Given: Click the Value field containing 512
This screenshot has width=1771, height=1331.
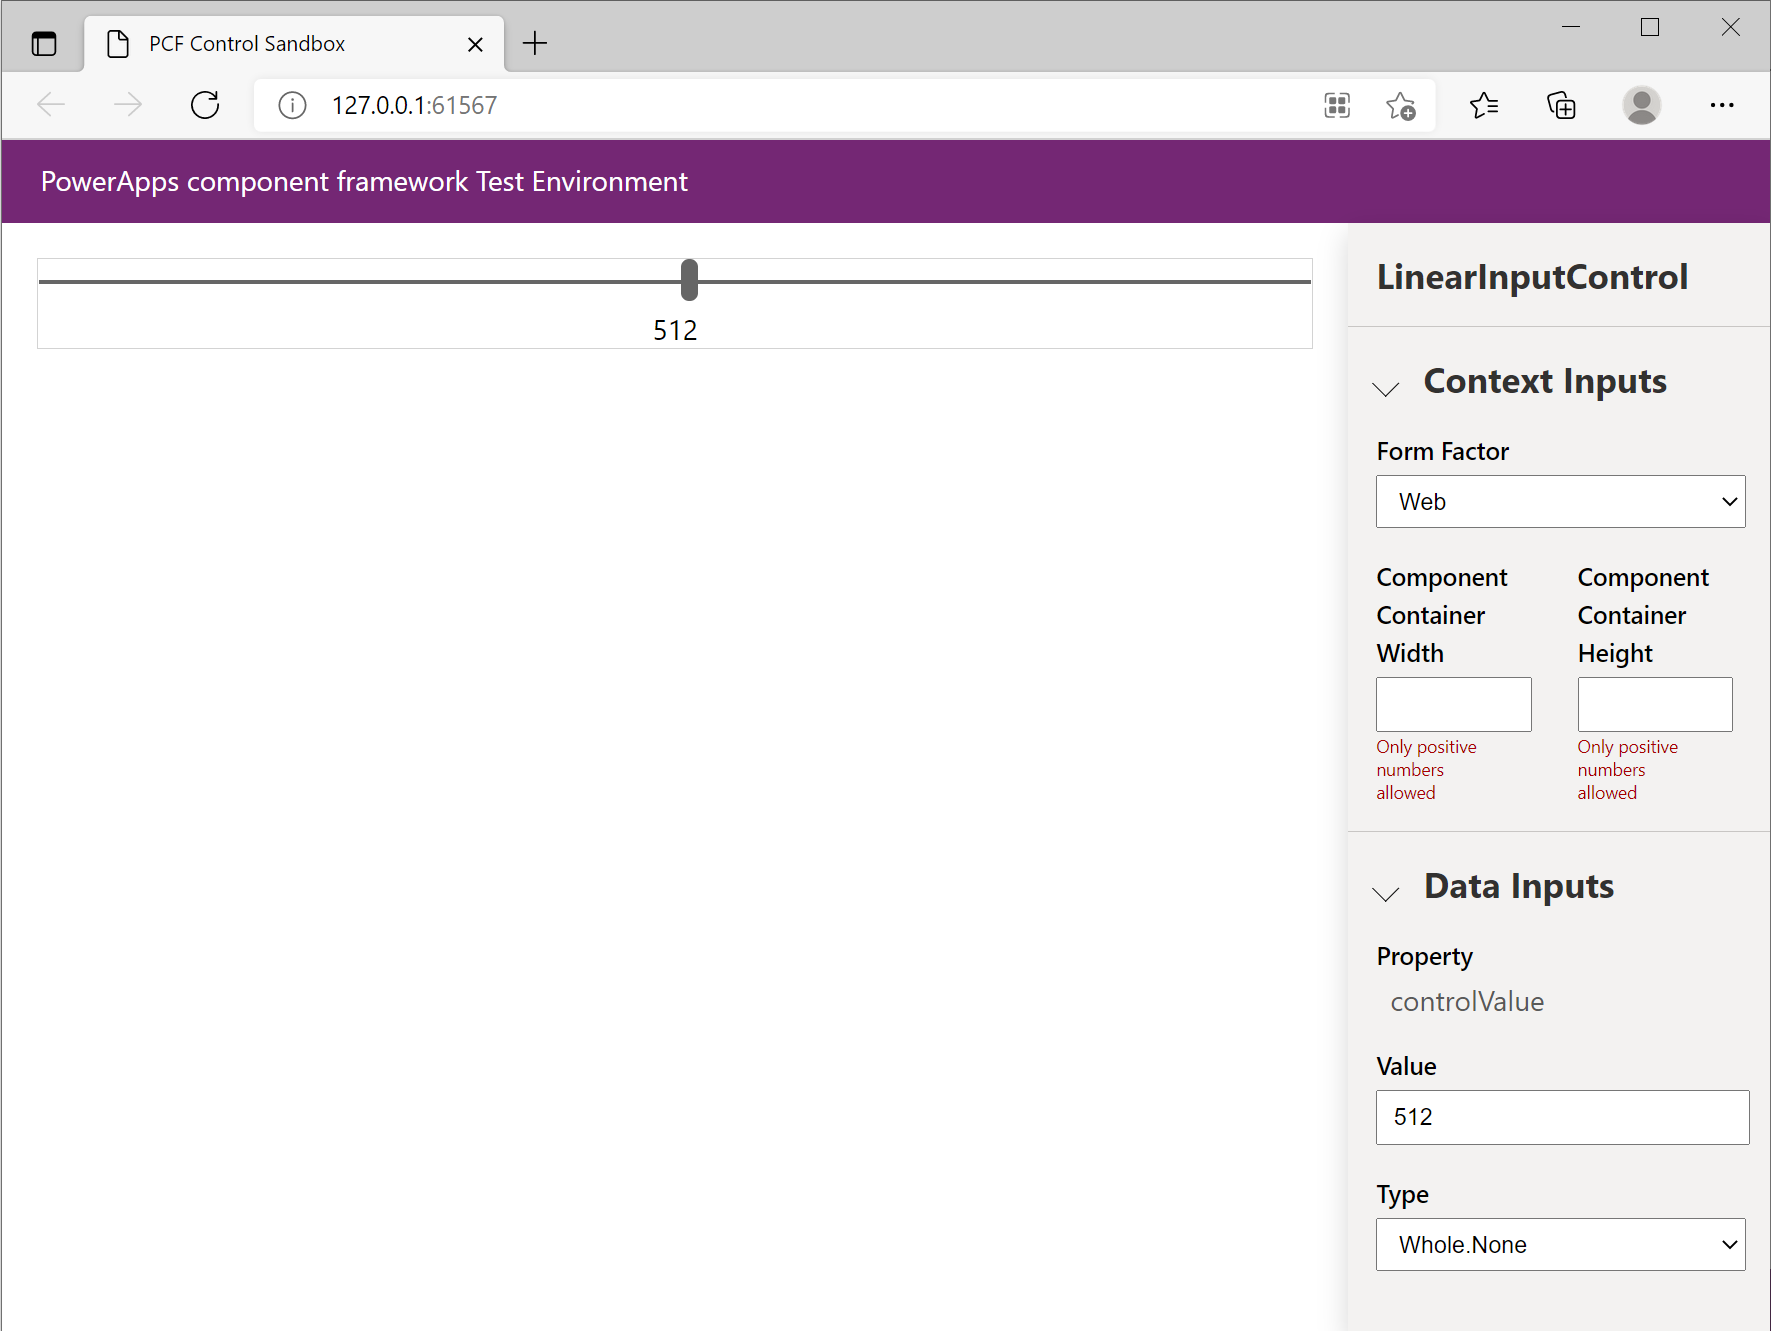Looking at the screenshot, I should [x=1561, y=1117].
